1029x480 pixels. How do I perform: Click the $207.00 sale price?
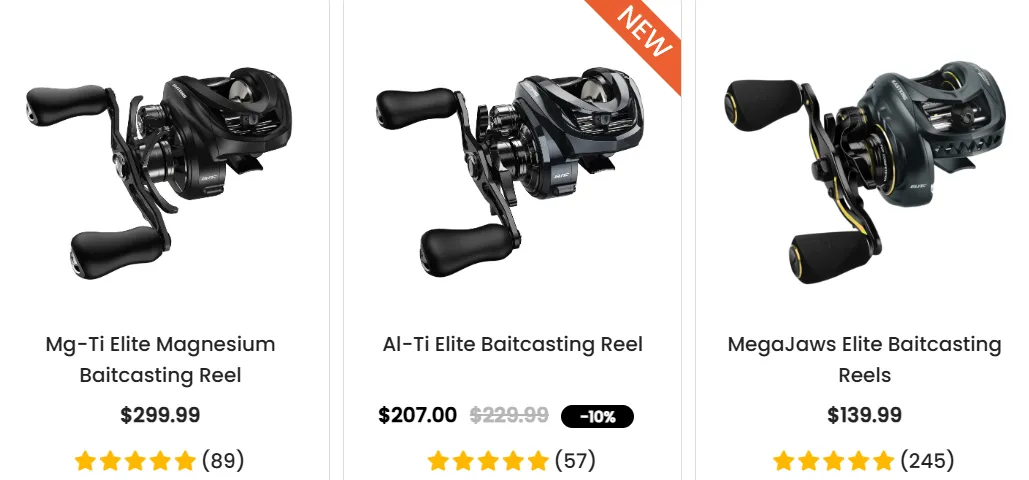[x=417, y=416]
